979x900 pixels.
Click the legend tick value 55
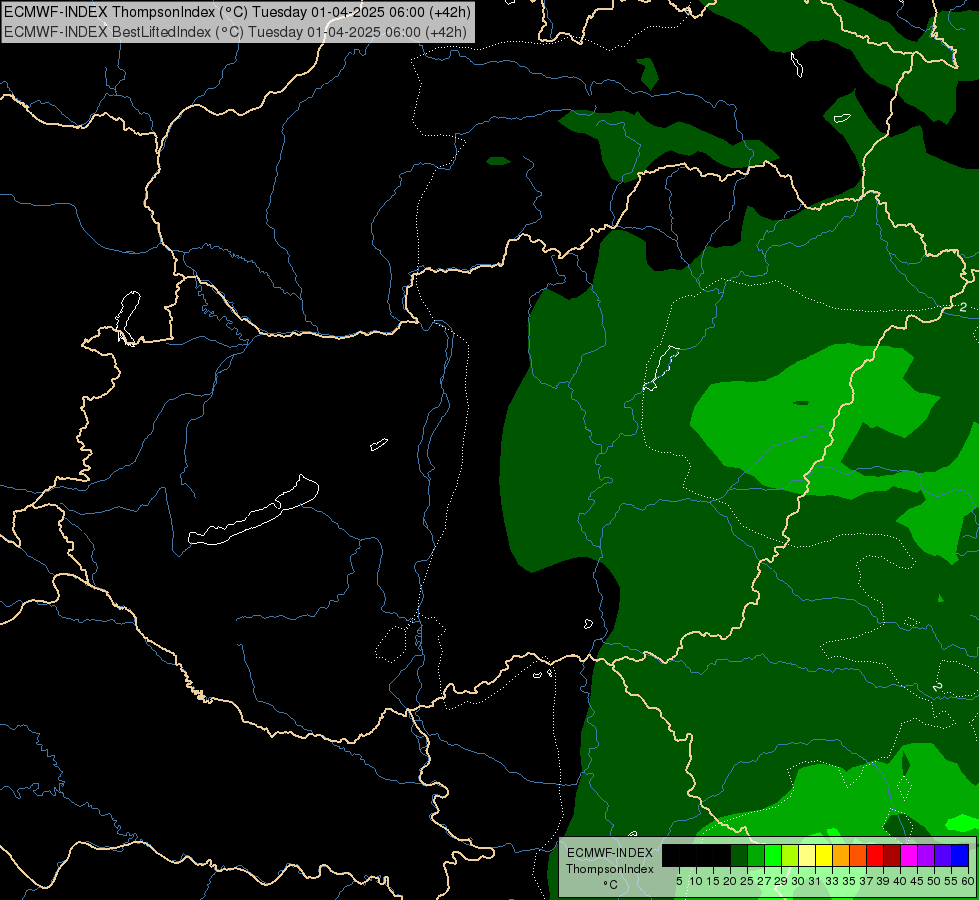952,881
